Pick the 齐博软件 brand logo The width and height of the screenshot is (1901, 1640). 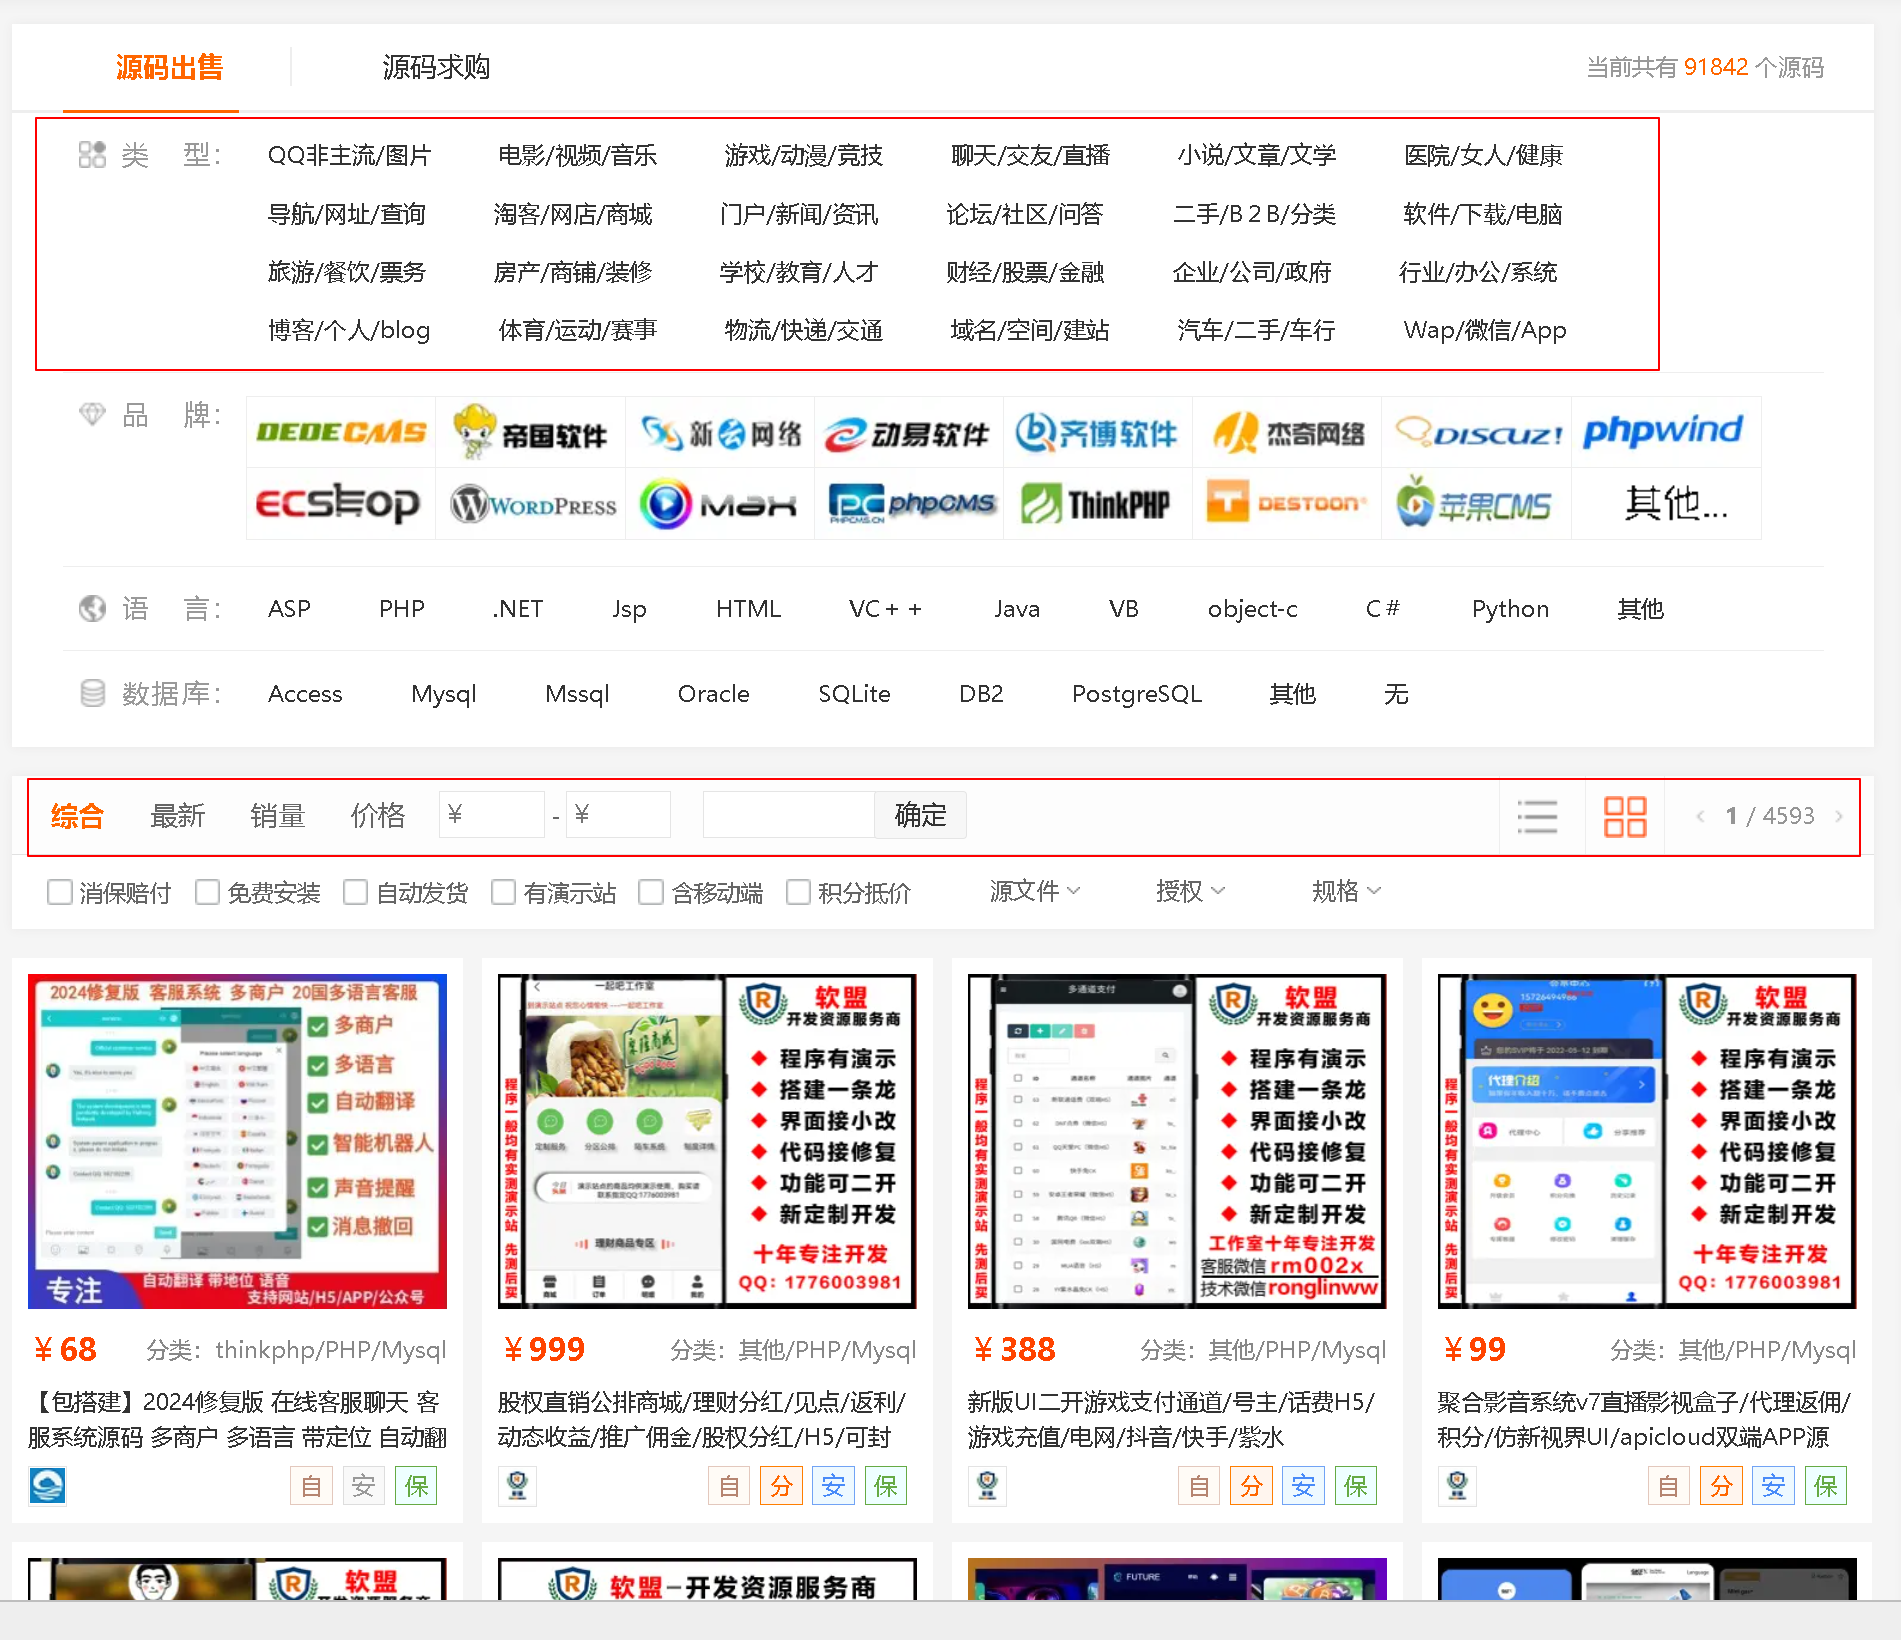point(1098,432)
